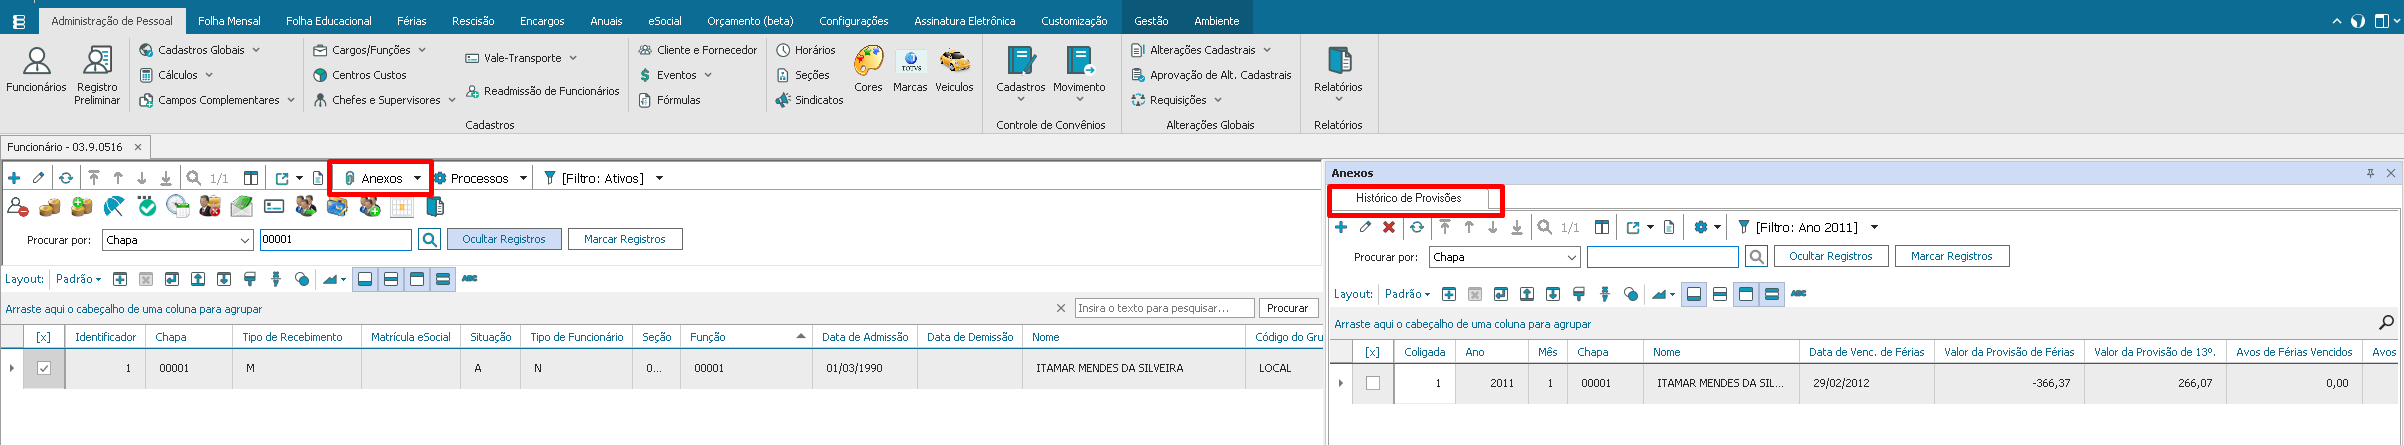Click Marcar Registros in Anexos panel
This screenshot has width=2404, height=445.
click(x=1952, y=256)
